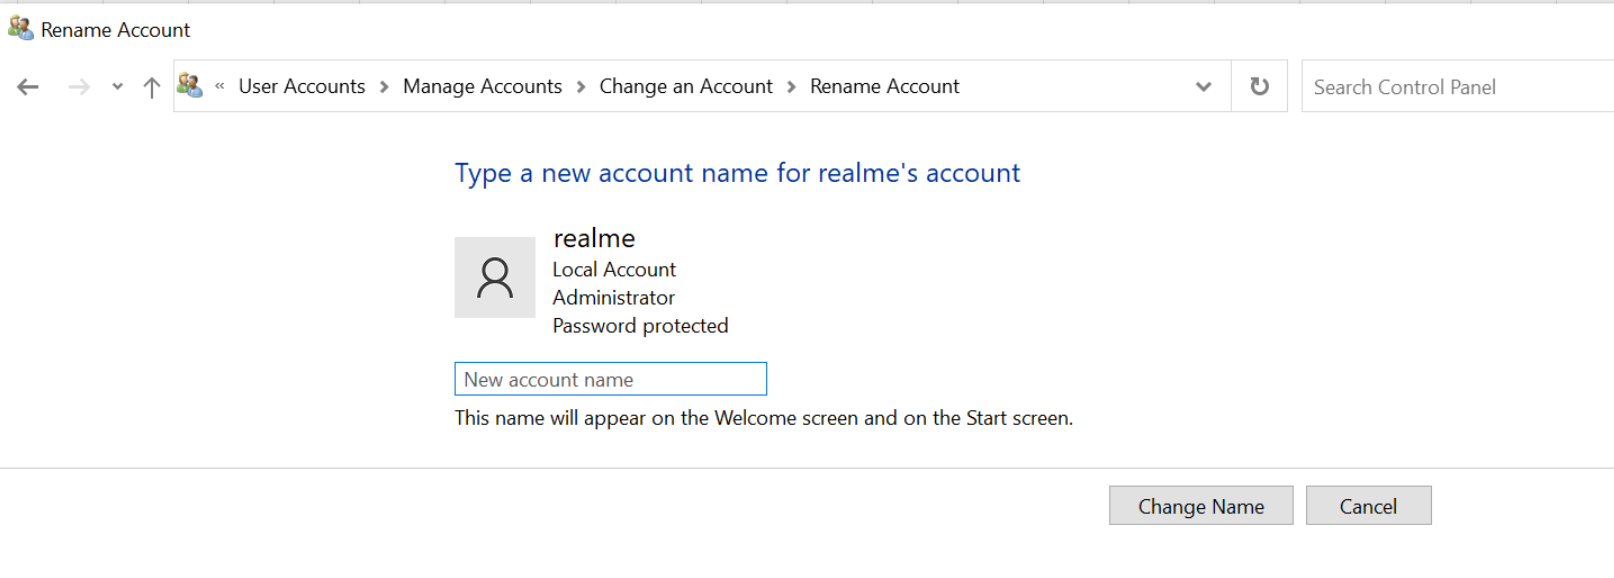Click the Forward navigation arrow
This screenshot has height=578, width=1614.
pos(79,87)
